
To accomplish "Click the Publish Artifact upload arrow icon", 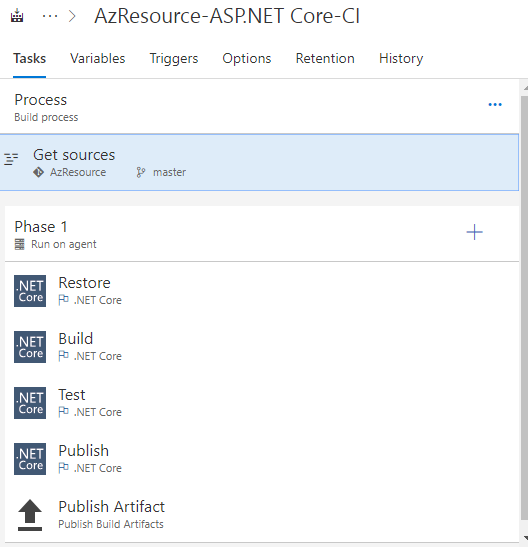I will click(30, 515).
